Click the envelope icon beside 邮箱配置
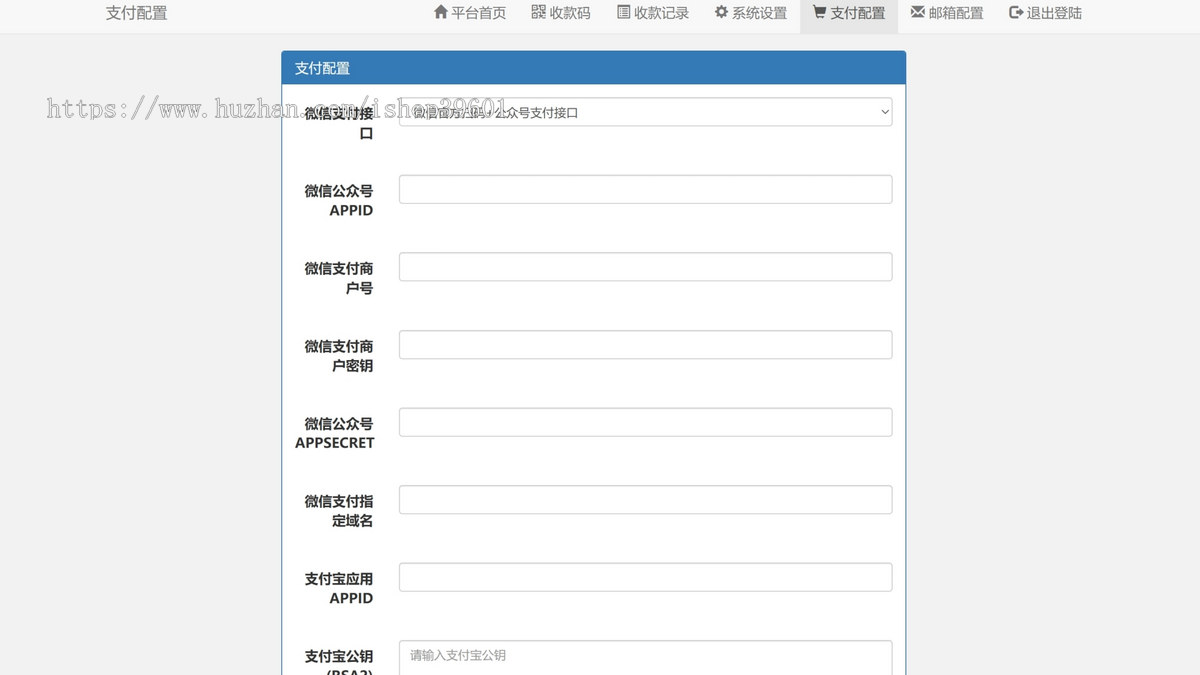 click(x=917, y=12)
